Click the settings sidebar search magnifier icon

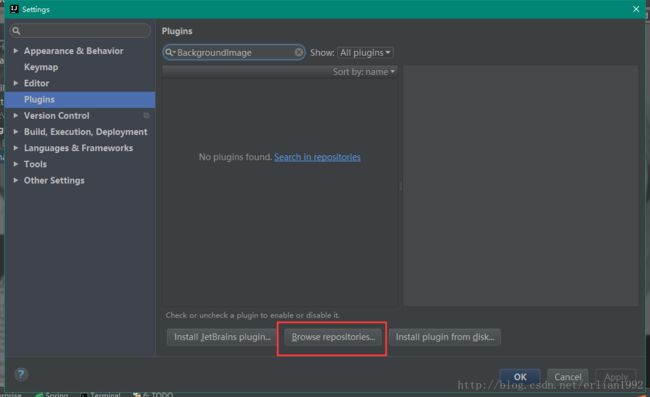tap(16, 31)
